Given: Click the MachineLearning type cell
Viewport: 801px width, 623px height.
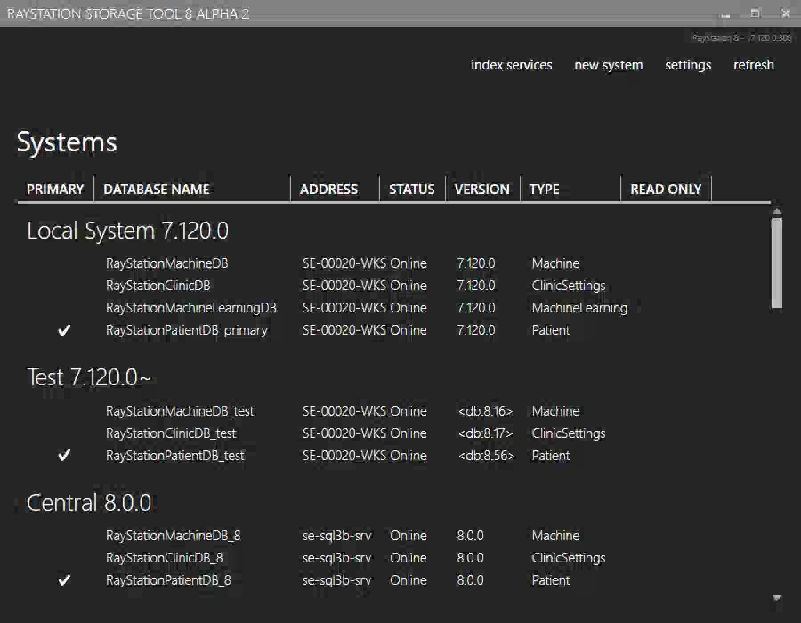Looking at the screenshot, I should click(579, 308).
